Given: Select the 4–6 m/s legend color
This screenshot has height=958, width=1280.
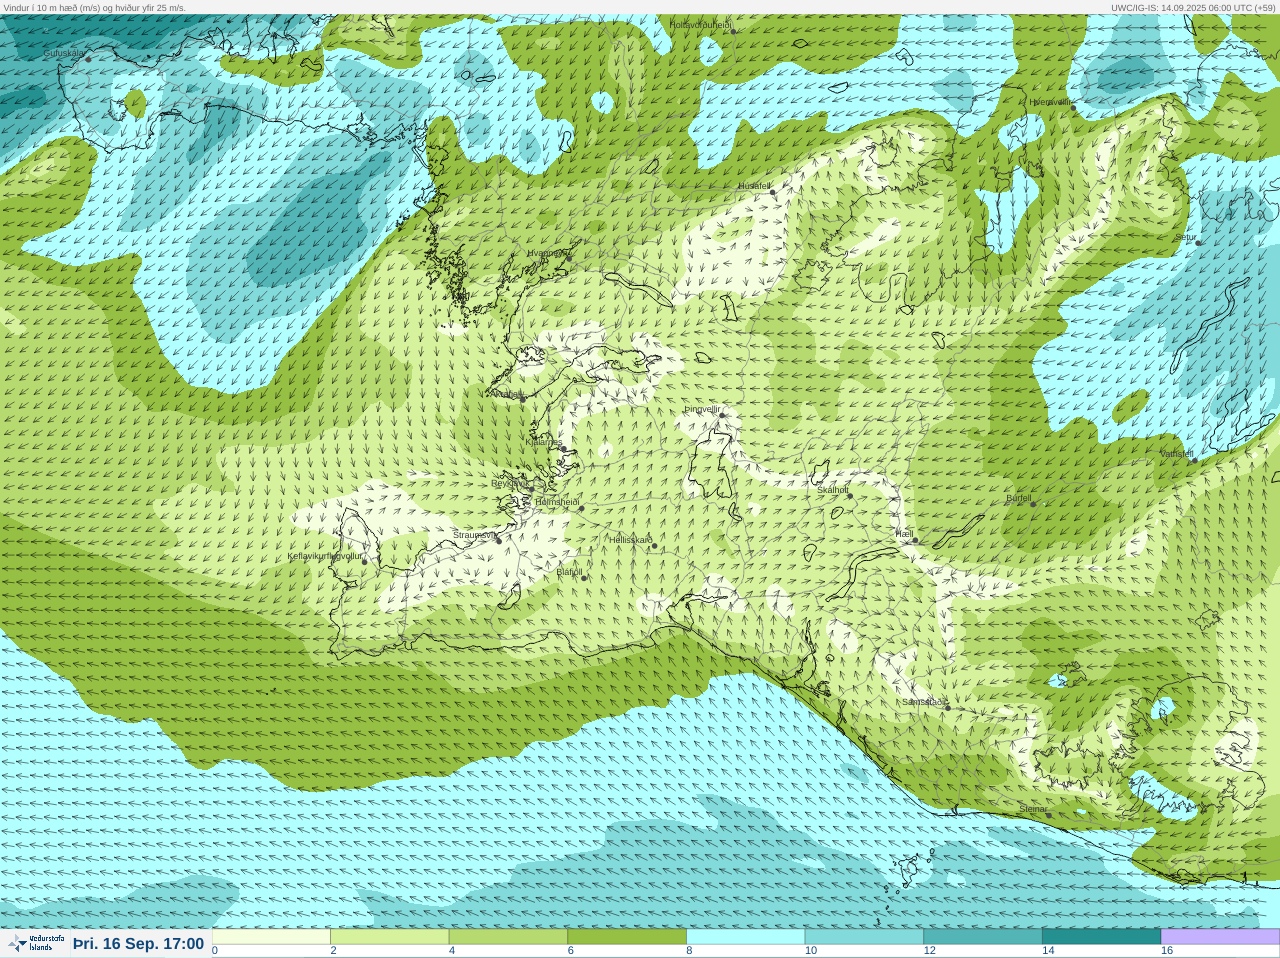Looking at the screenshot, I should (508, 937).
